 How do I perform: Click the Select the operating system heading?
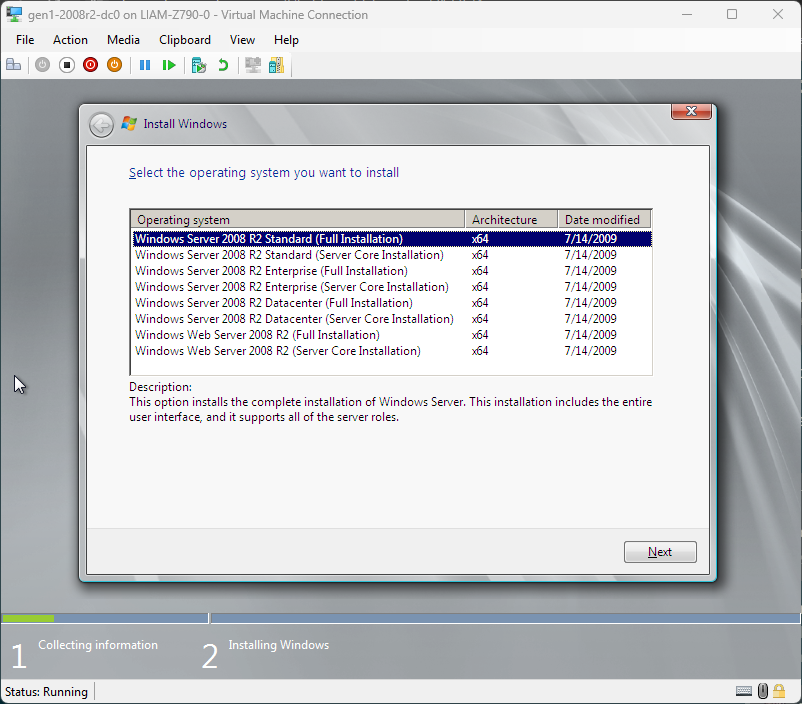point(264,173)
